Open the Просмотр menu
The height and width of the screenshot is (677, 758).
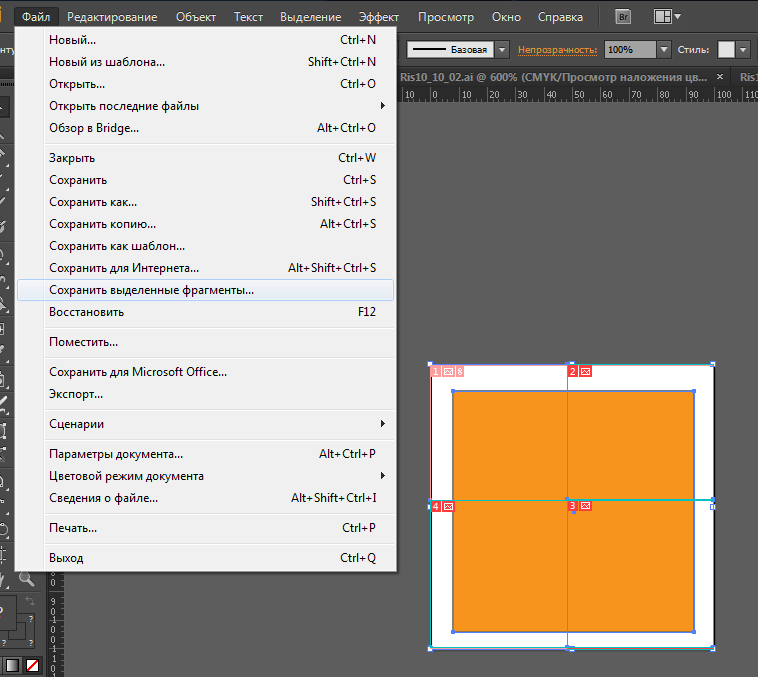coord(446,17)
